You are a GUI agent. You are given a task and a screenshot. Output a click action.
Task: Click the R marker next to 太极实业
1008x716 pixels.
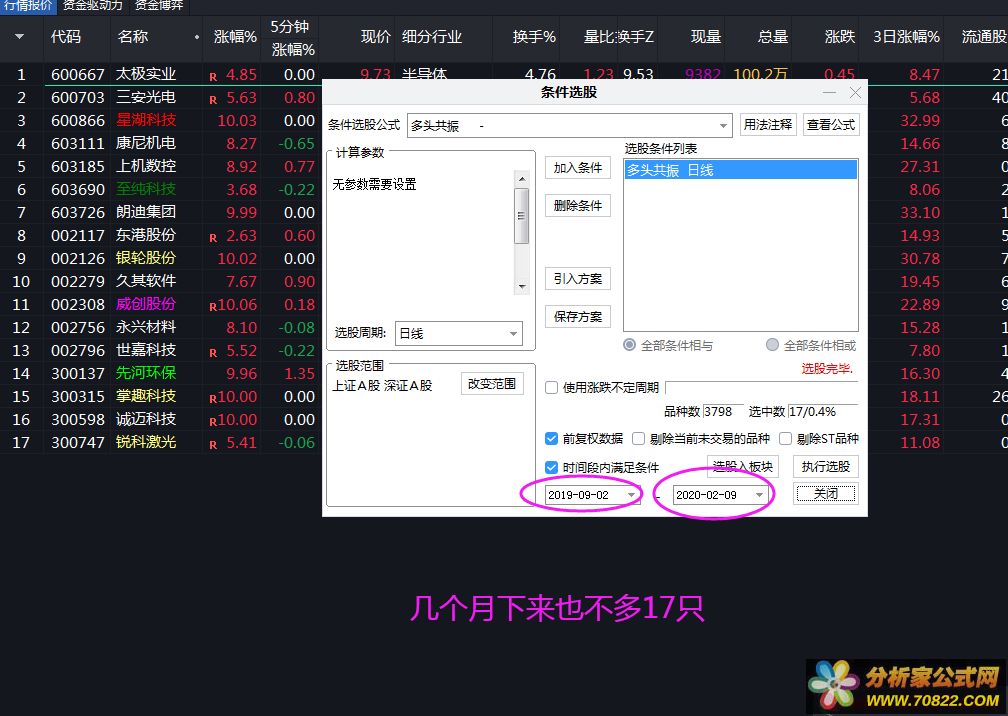point(213,76)
